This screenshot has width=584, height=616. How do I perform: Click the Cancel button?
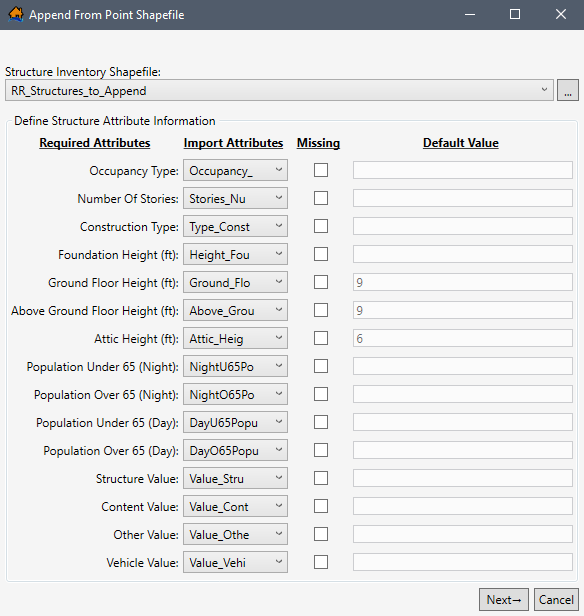[x=556, y=600]
